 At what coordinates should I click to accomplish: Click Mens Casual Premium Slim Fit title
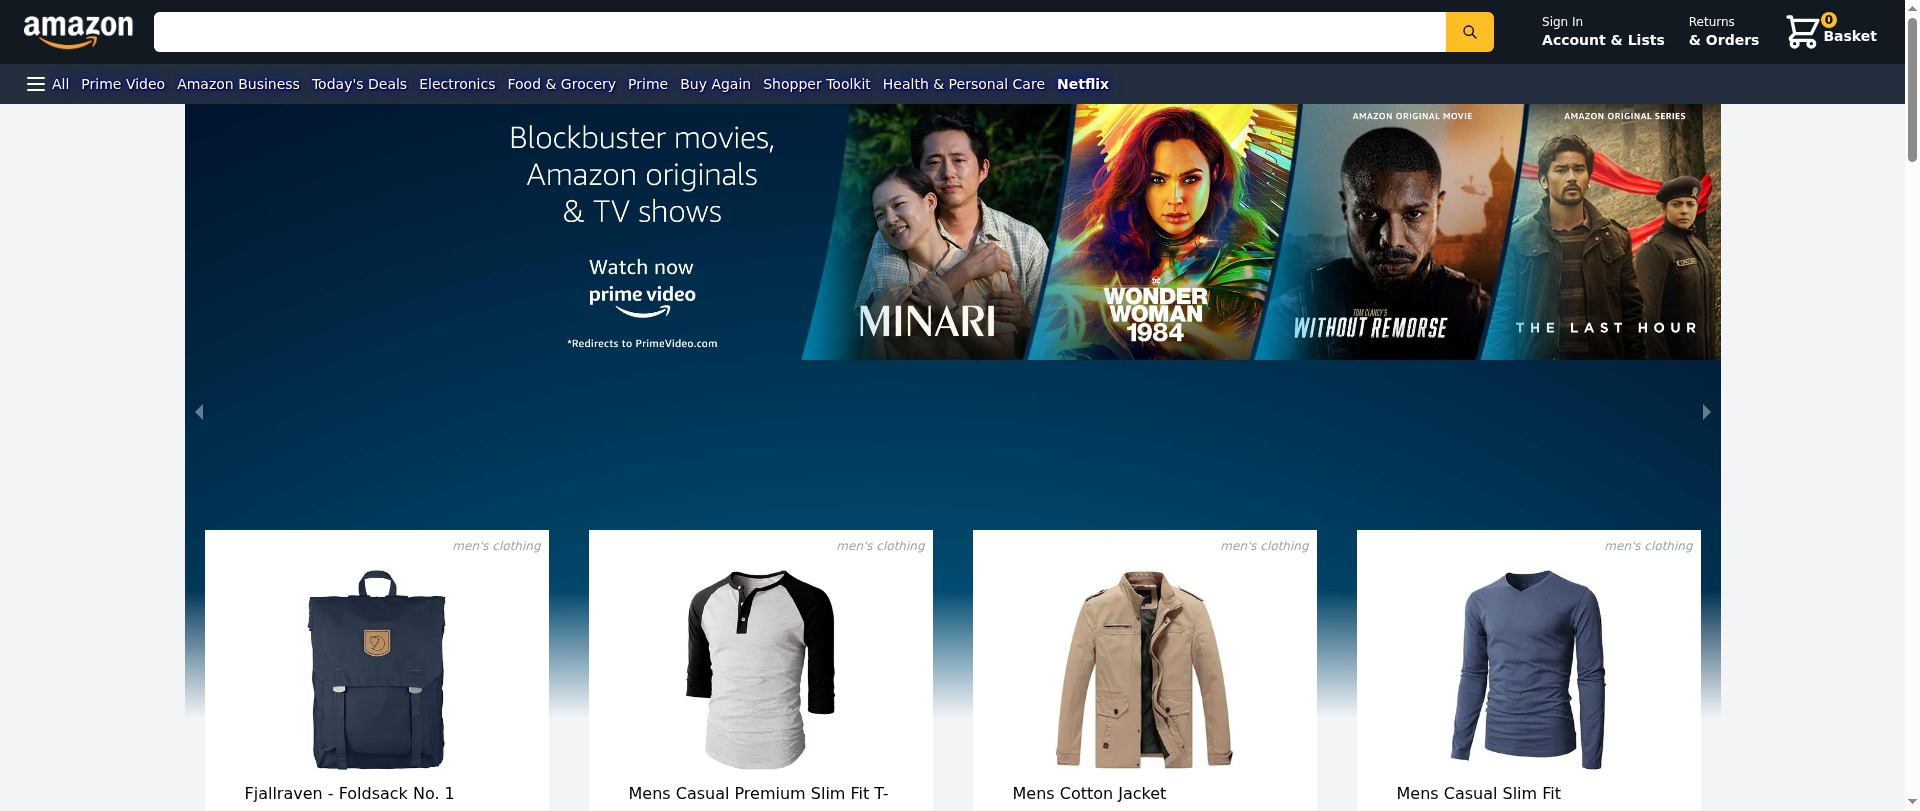click(758, 793)
